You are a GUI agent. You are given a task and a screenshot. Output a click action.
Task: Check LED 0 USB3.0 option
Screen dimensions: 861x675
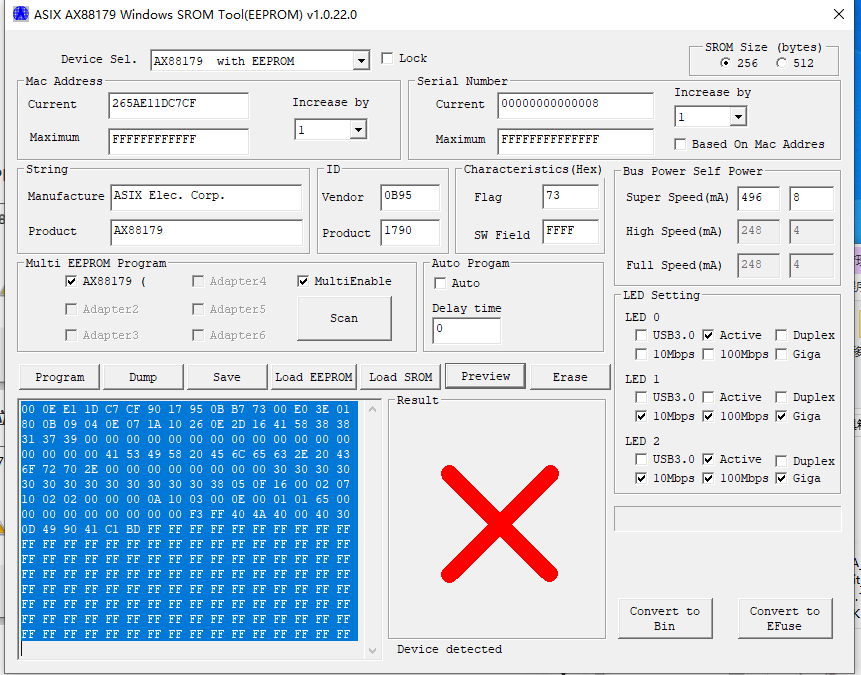641,335
